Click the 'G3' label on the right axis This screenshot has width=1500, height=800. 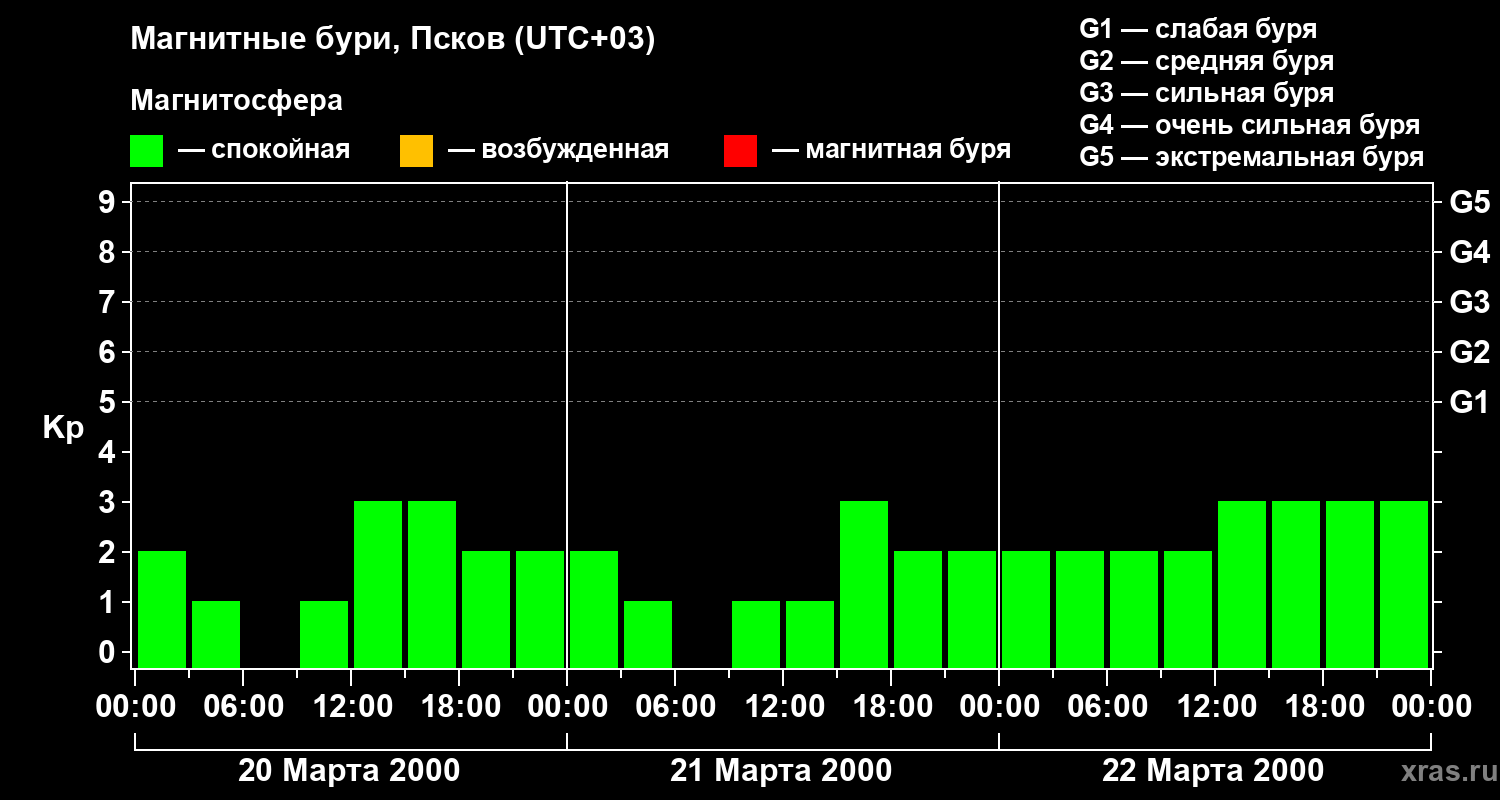pyautogui.click(x=1470, y=302)
